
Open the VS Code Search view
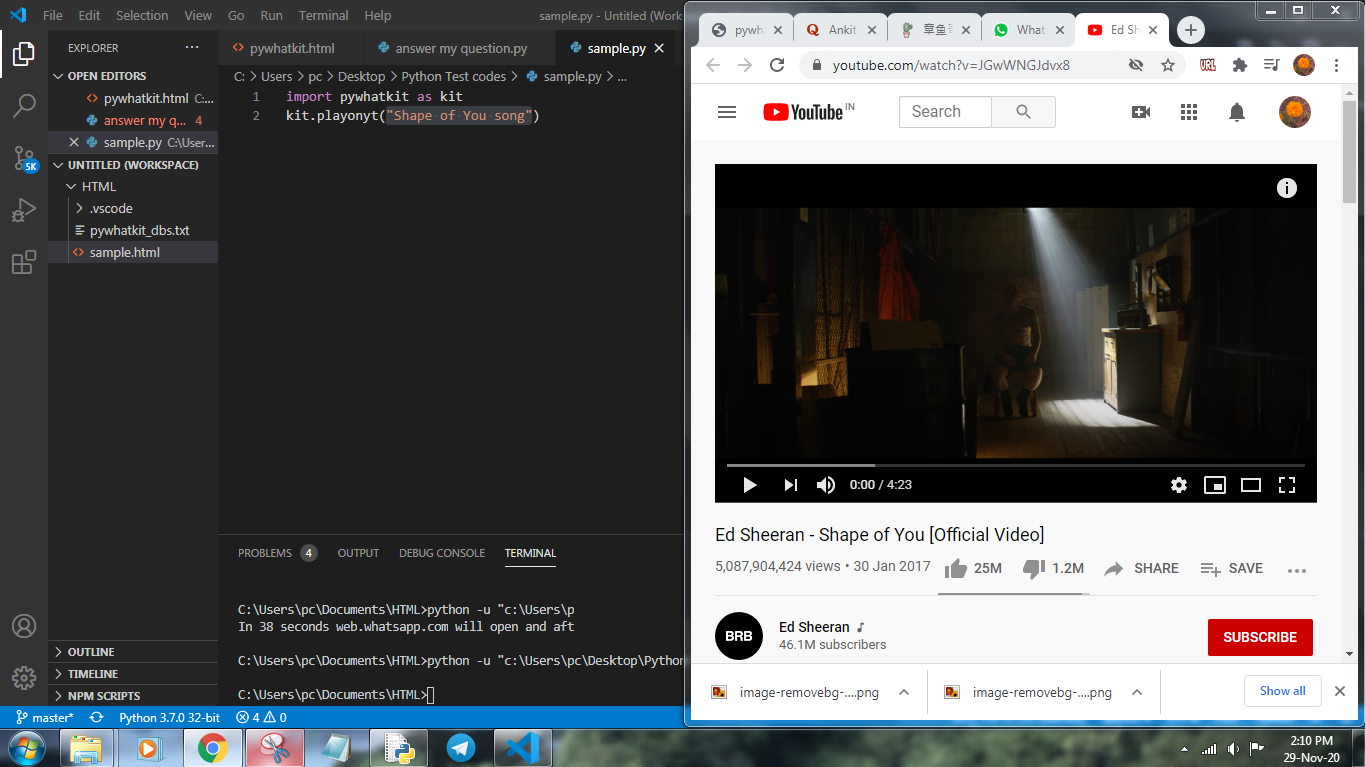[24, 105]
